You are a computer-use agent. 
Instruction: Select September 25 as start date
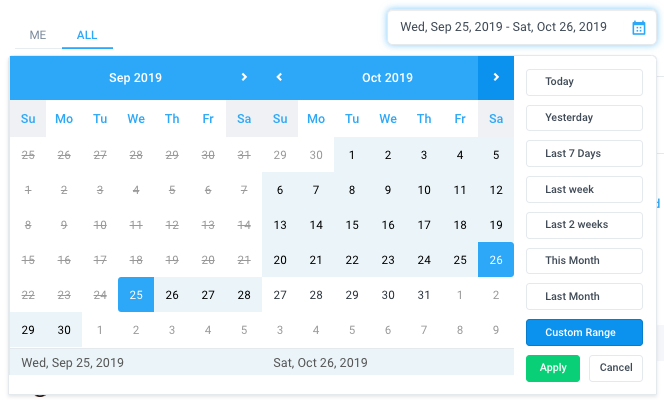click(136, 295)
